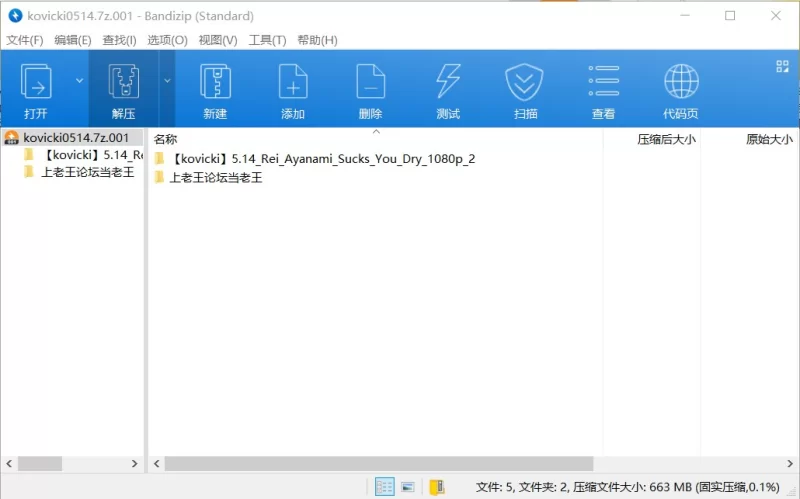800x499 pixels.
Task: Open the 文件(F) menu
Action: pos(24,40)
